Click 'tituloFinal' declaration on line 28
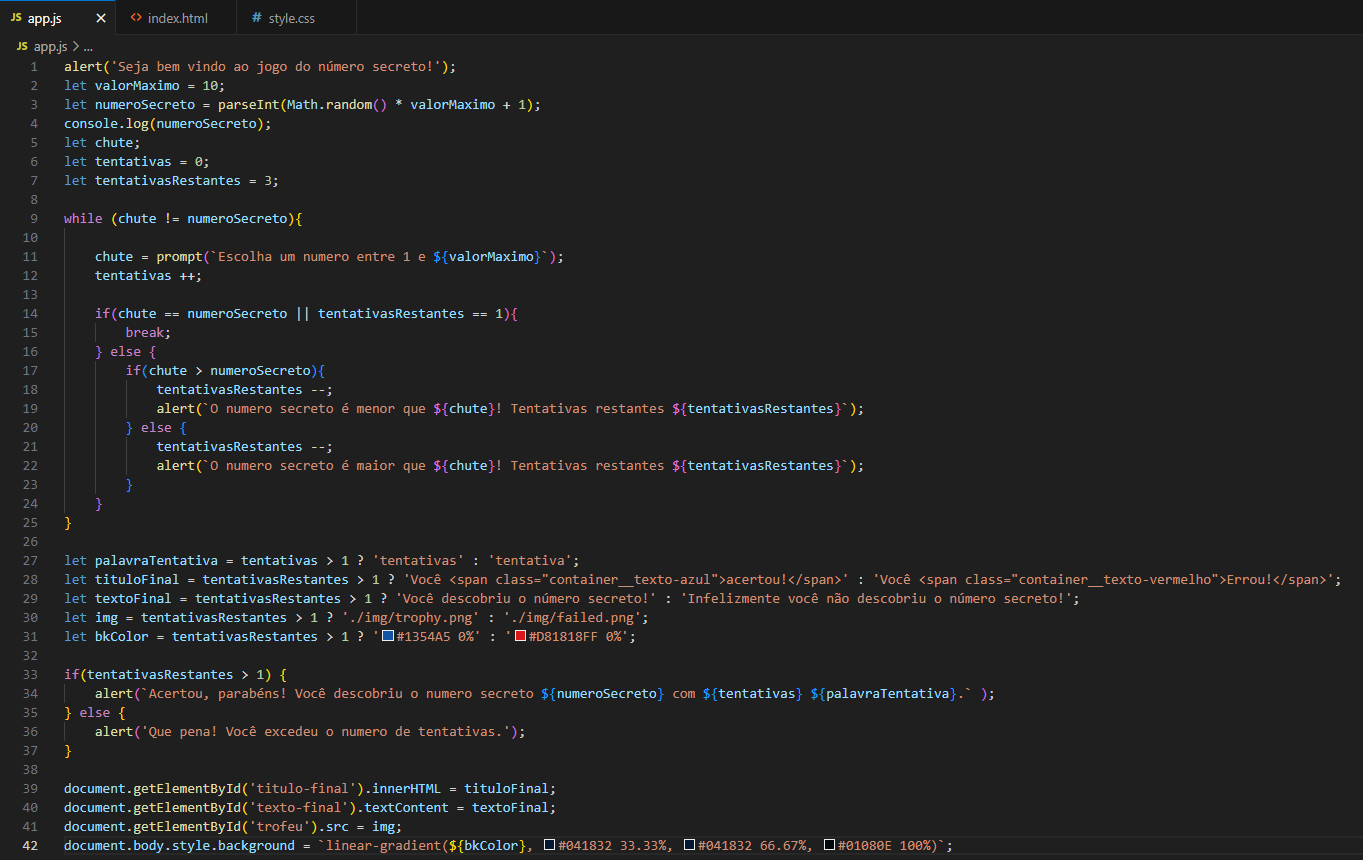This screenshot has height=860, width=1363. point(137,579)
